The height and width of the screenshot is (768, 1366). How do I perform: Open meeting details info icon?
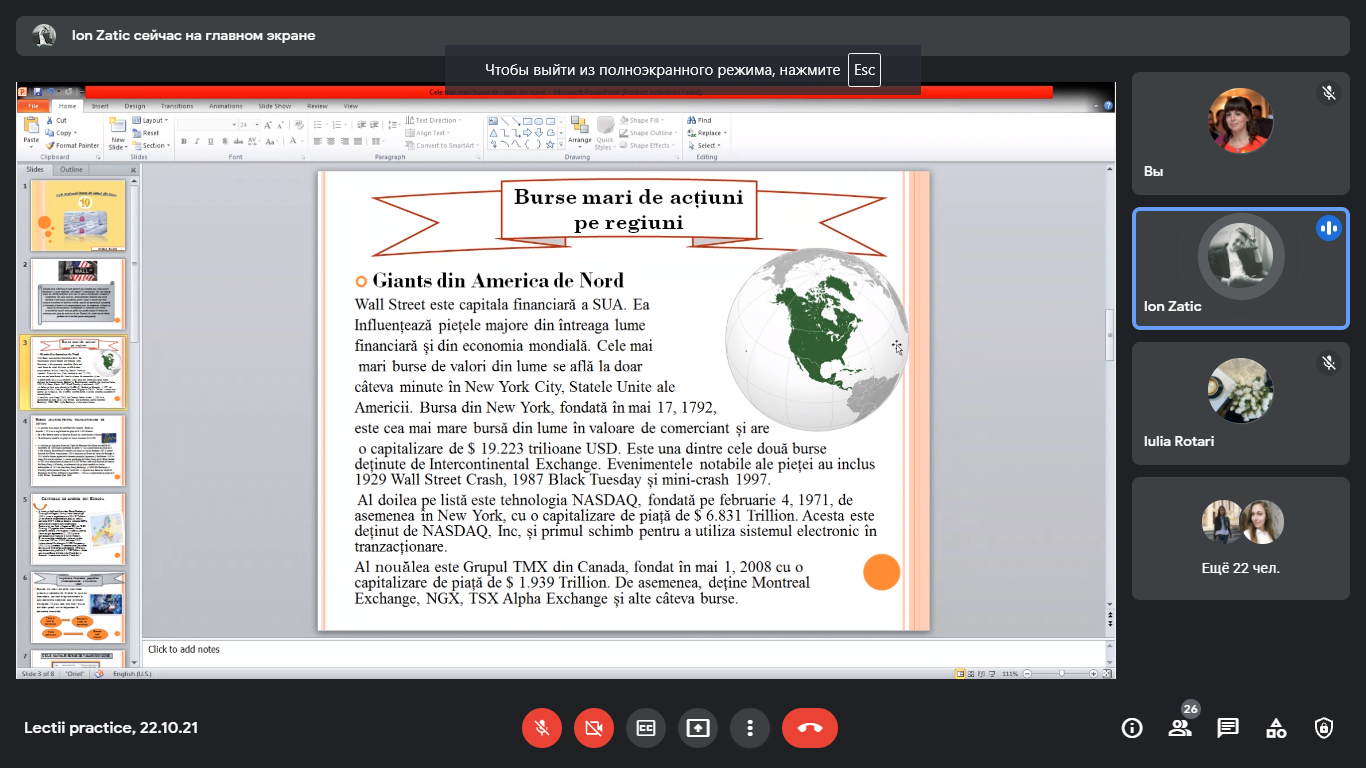click(1132, 728)
